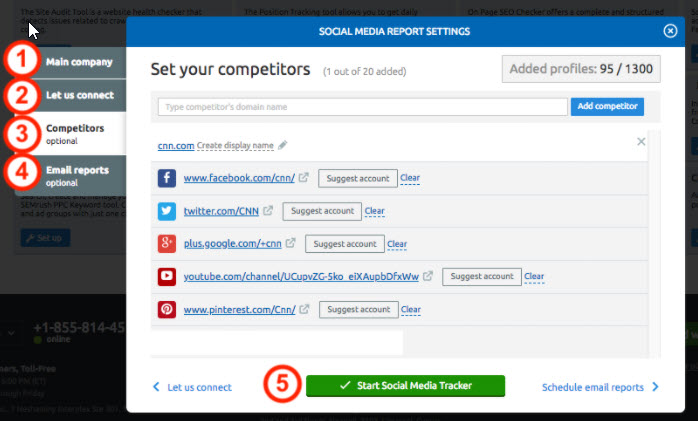The height and width of the screenshot is (421, 698).
Task: Click the 1 out of 20 added text
Action: [x=365, y=72]
